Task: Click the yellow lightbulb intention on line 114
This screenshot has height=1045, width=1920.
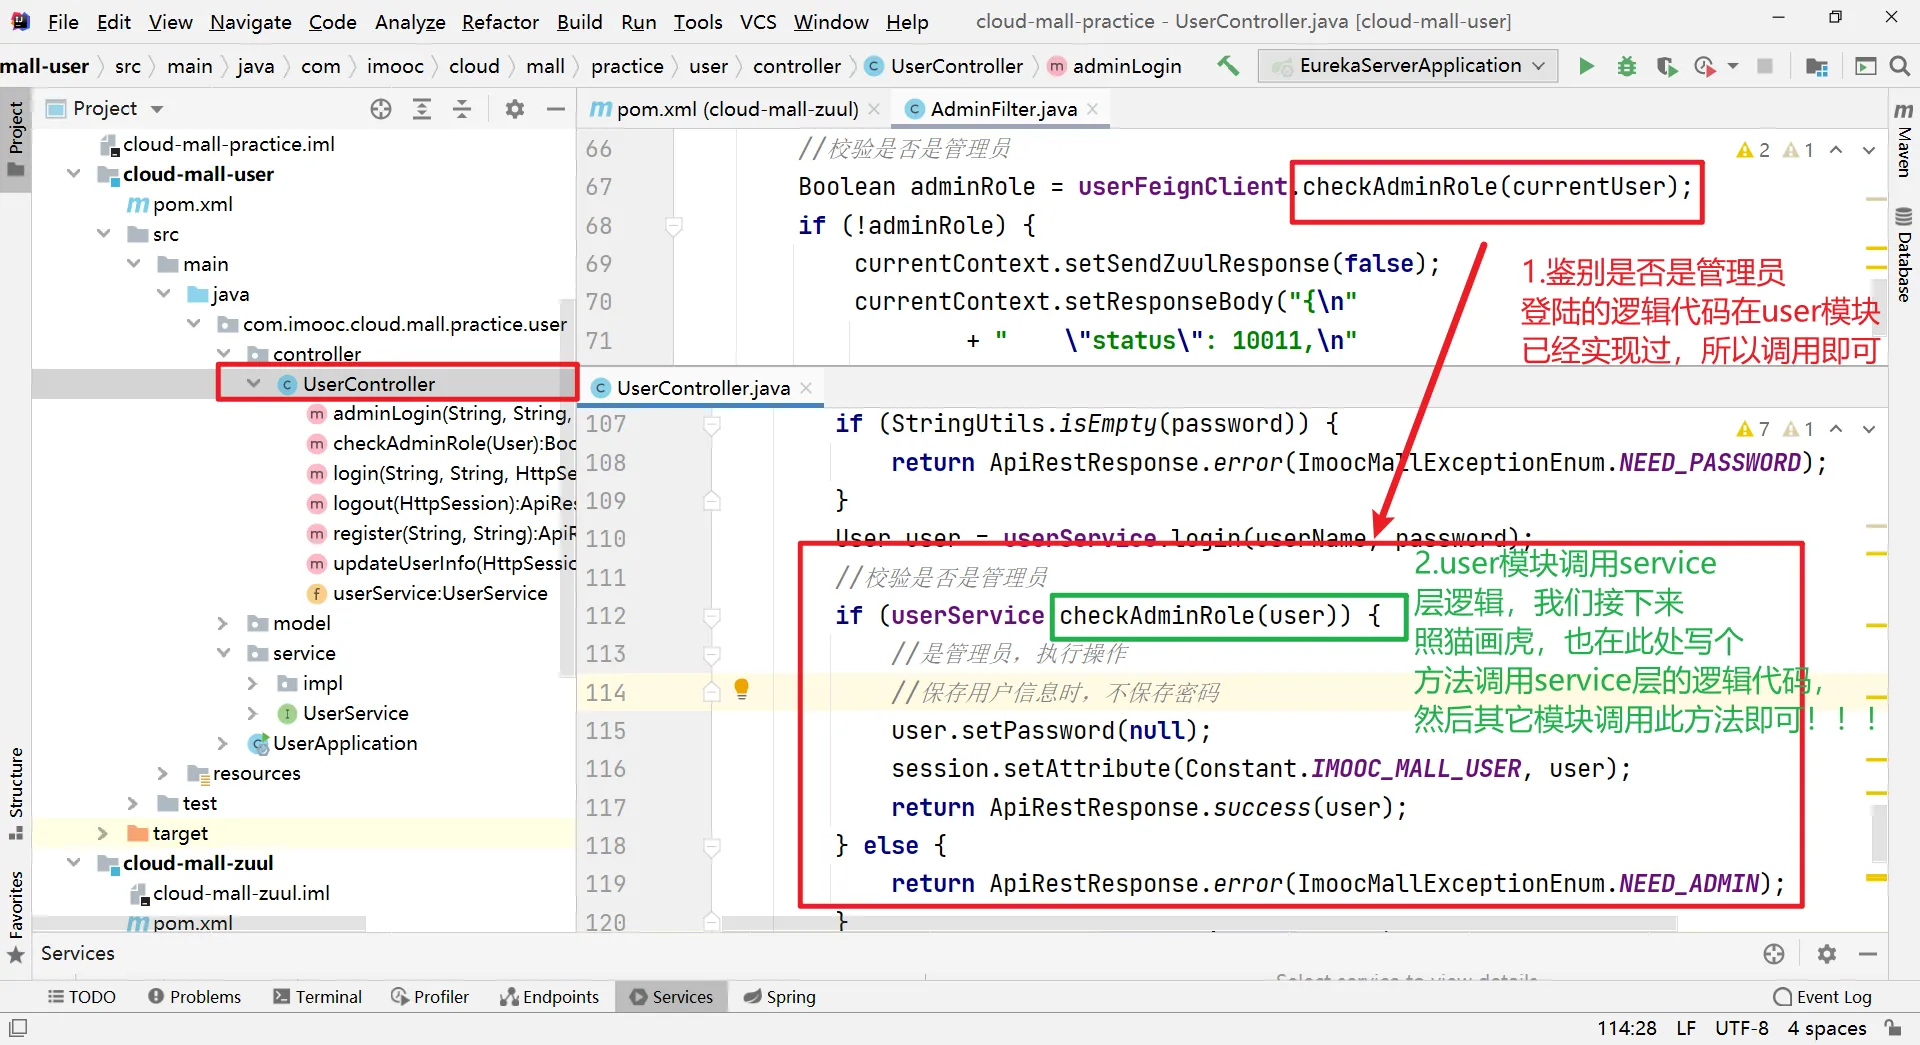Action: click(x=741, y=688)
